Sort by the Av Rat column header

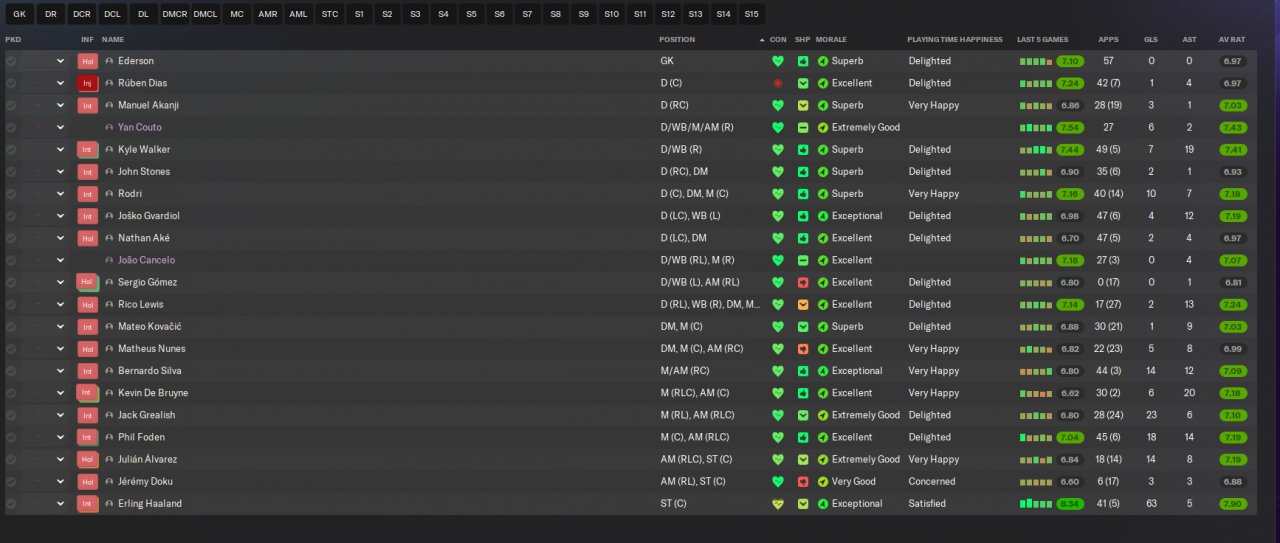1232,39
